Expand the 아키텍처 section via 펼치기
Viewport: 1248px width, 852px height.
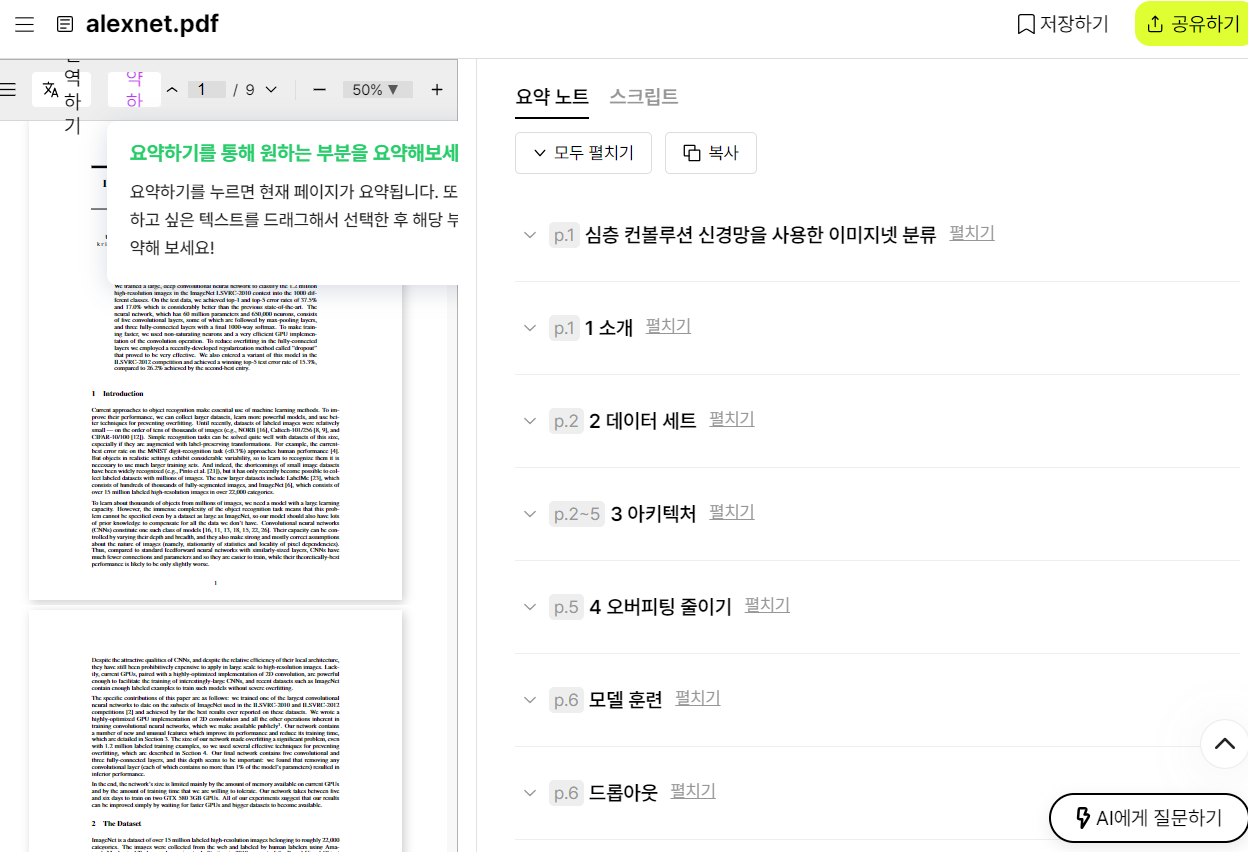[731, 512]
